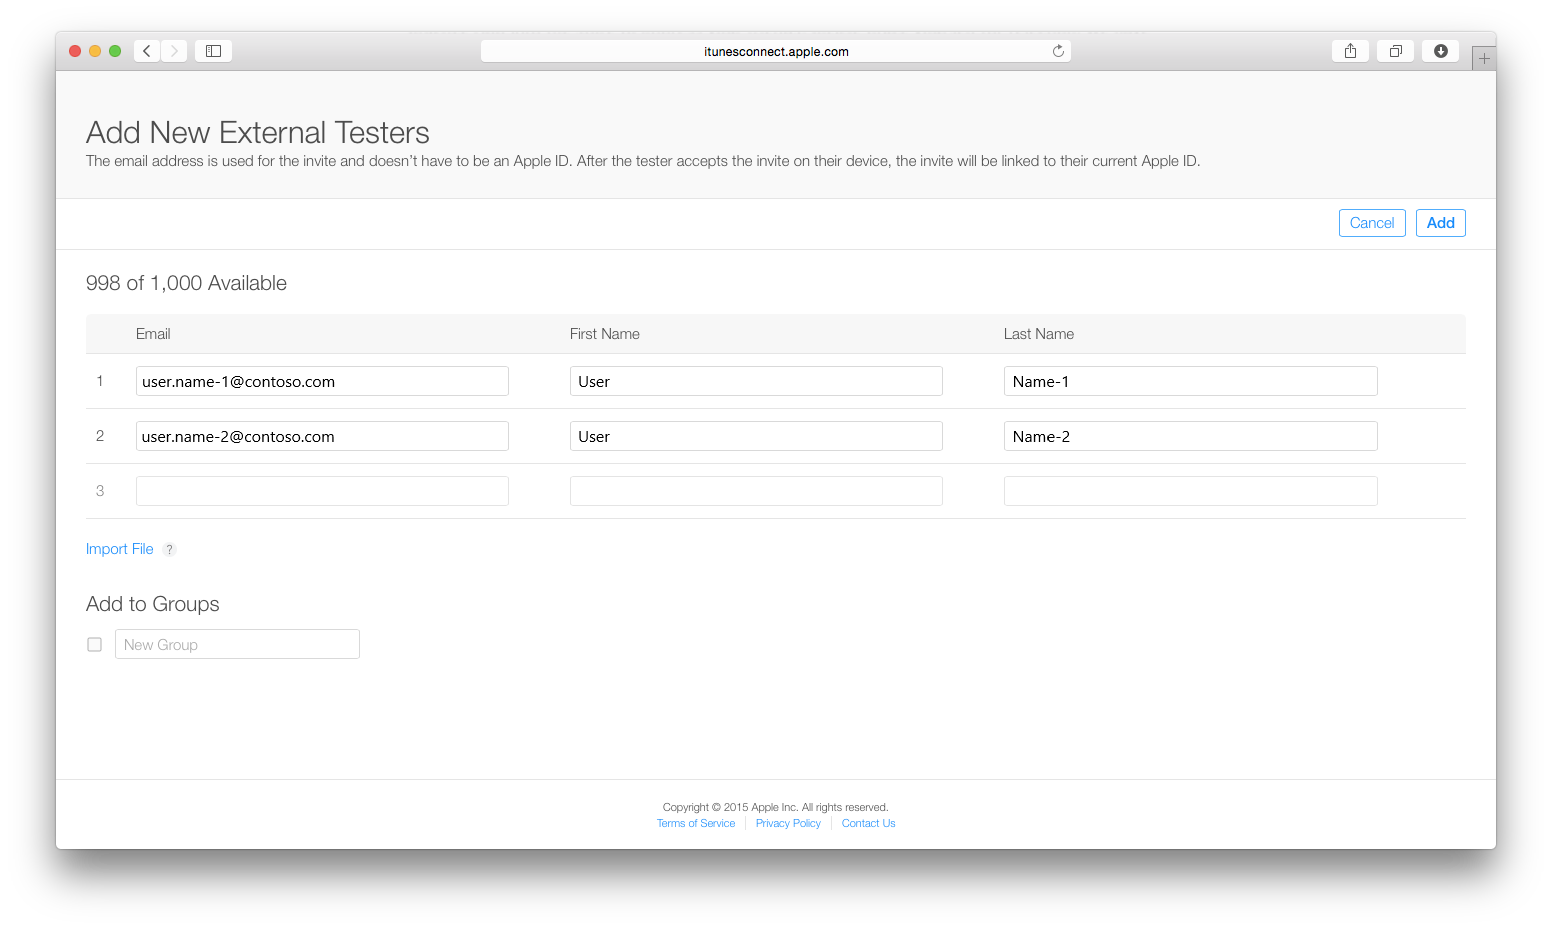This screenshot has height=929, width=1552.
Task: Open the Terms of Service link
Action: tap(695, 822)
